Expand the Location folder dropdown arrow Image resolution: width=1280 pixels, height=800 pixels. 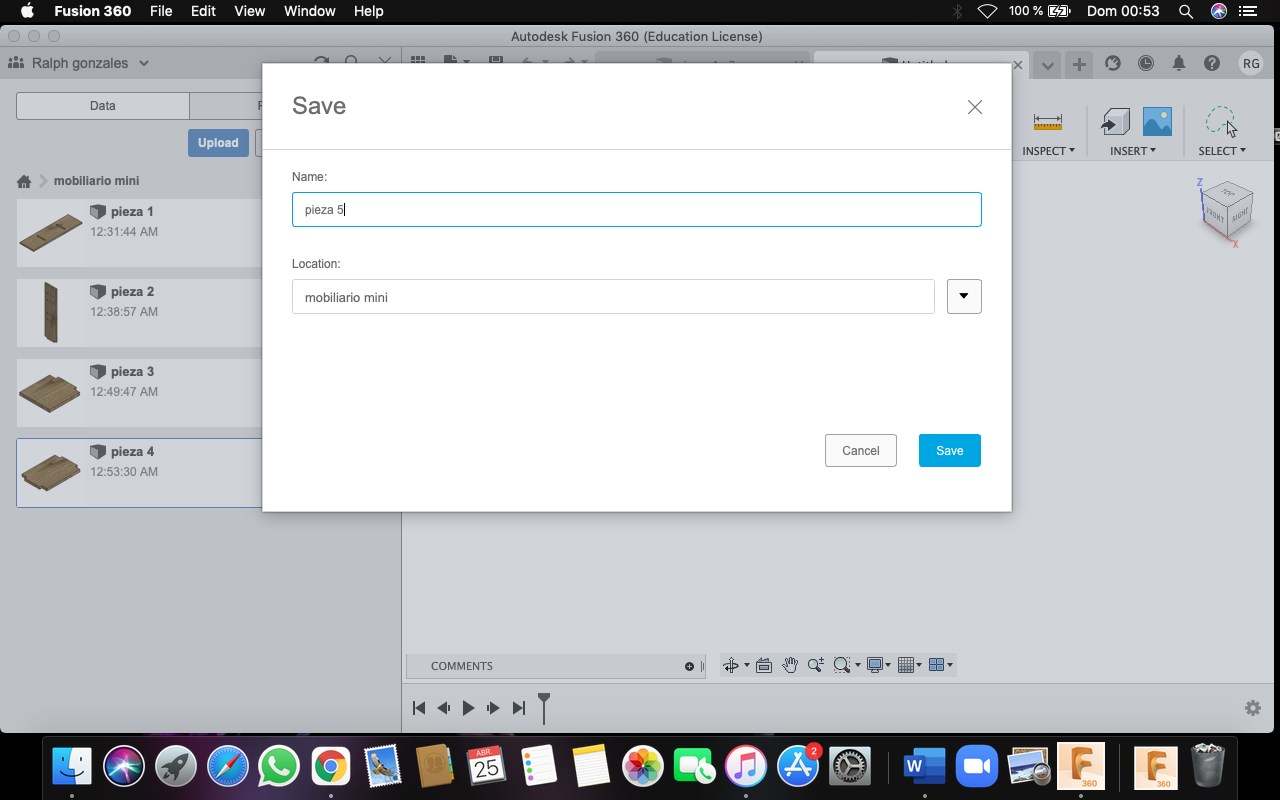(x=964, y=296)
